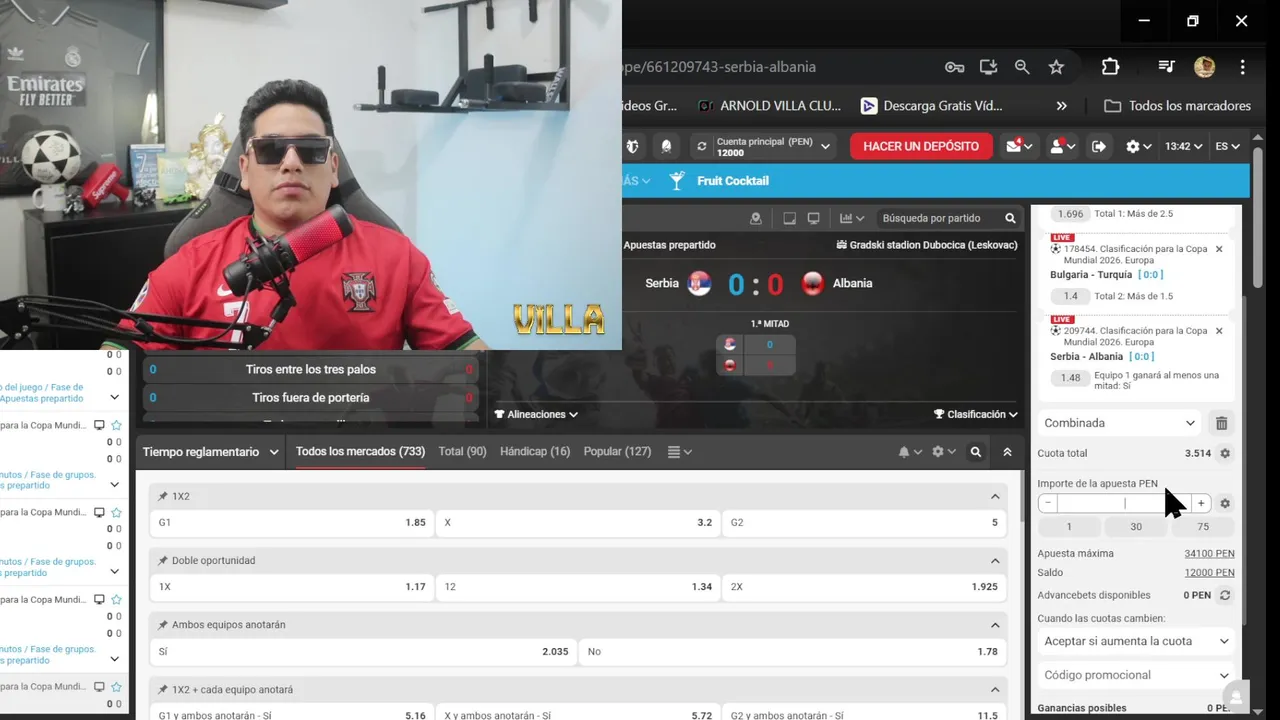
Task: Pin the Doble oportunidad market
Action: pyautogui.click(x=163, y=561)
